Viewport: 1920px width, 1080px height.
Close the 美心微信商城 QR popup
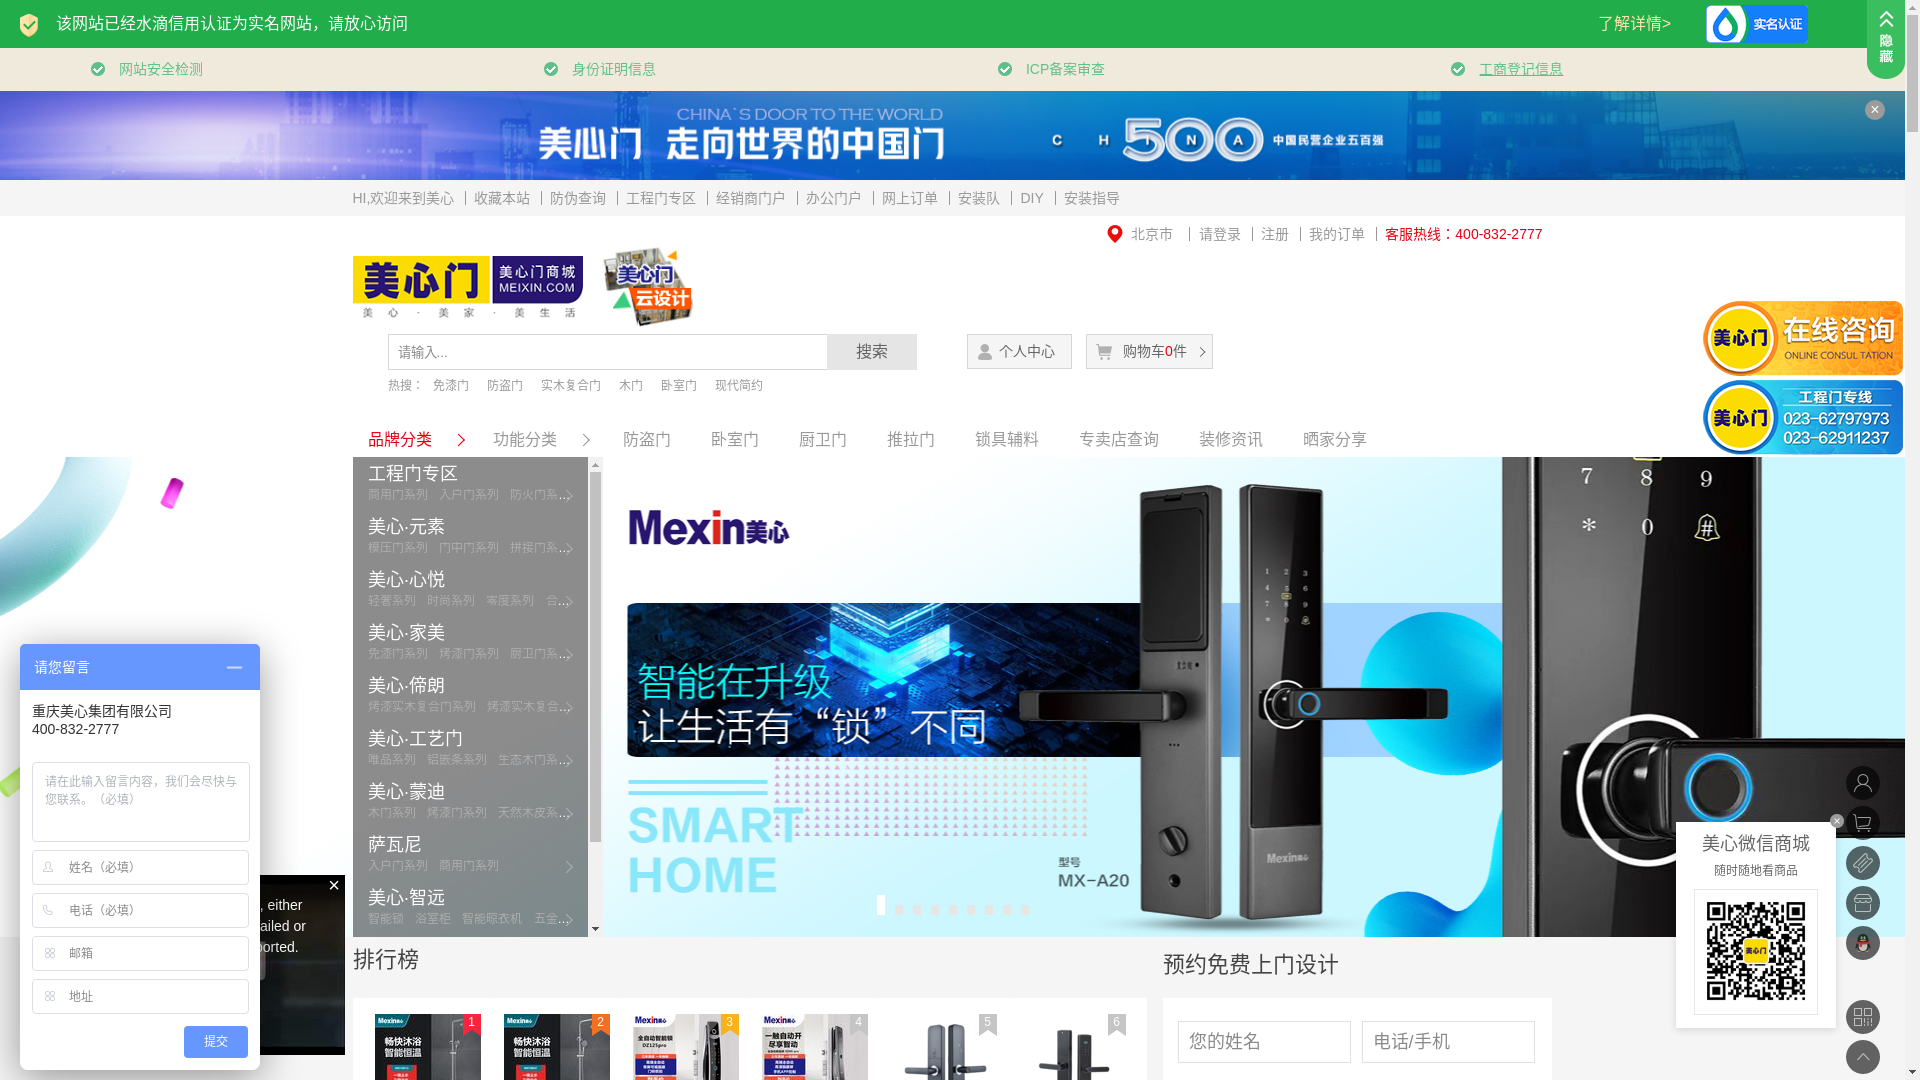click(1837, 821)
